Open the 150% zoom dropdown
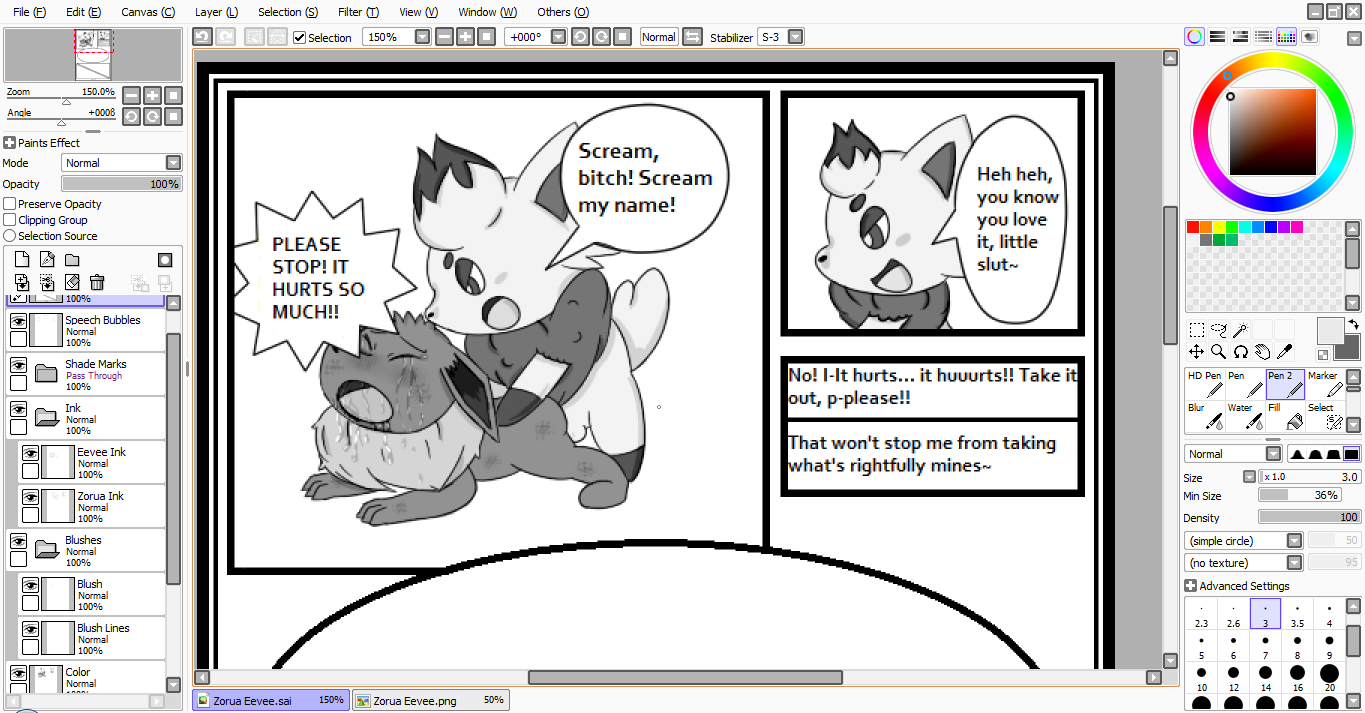 (x=422, y=37)
